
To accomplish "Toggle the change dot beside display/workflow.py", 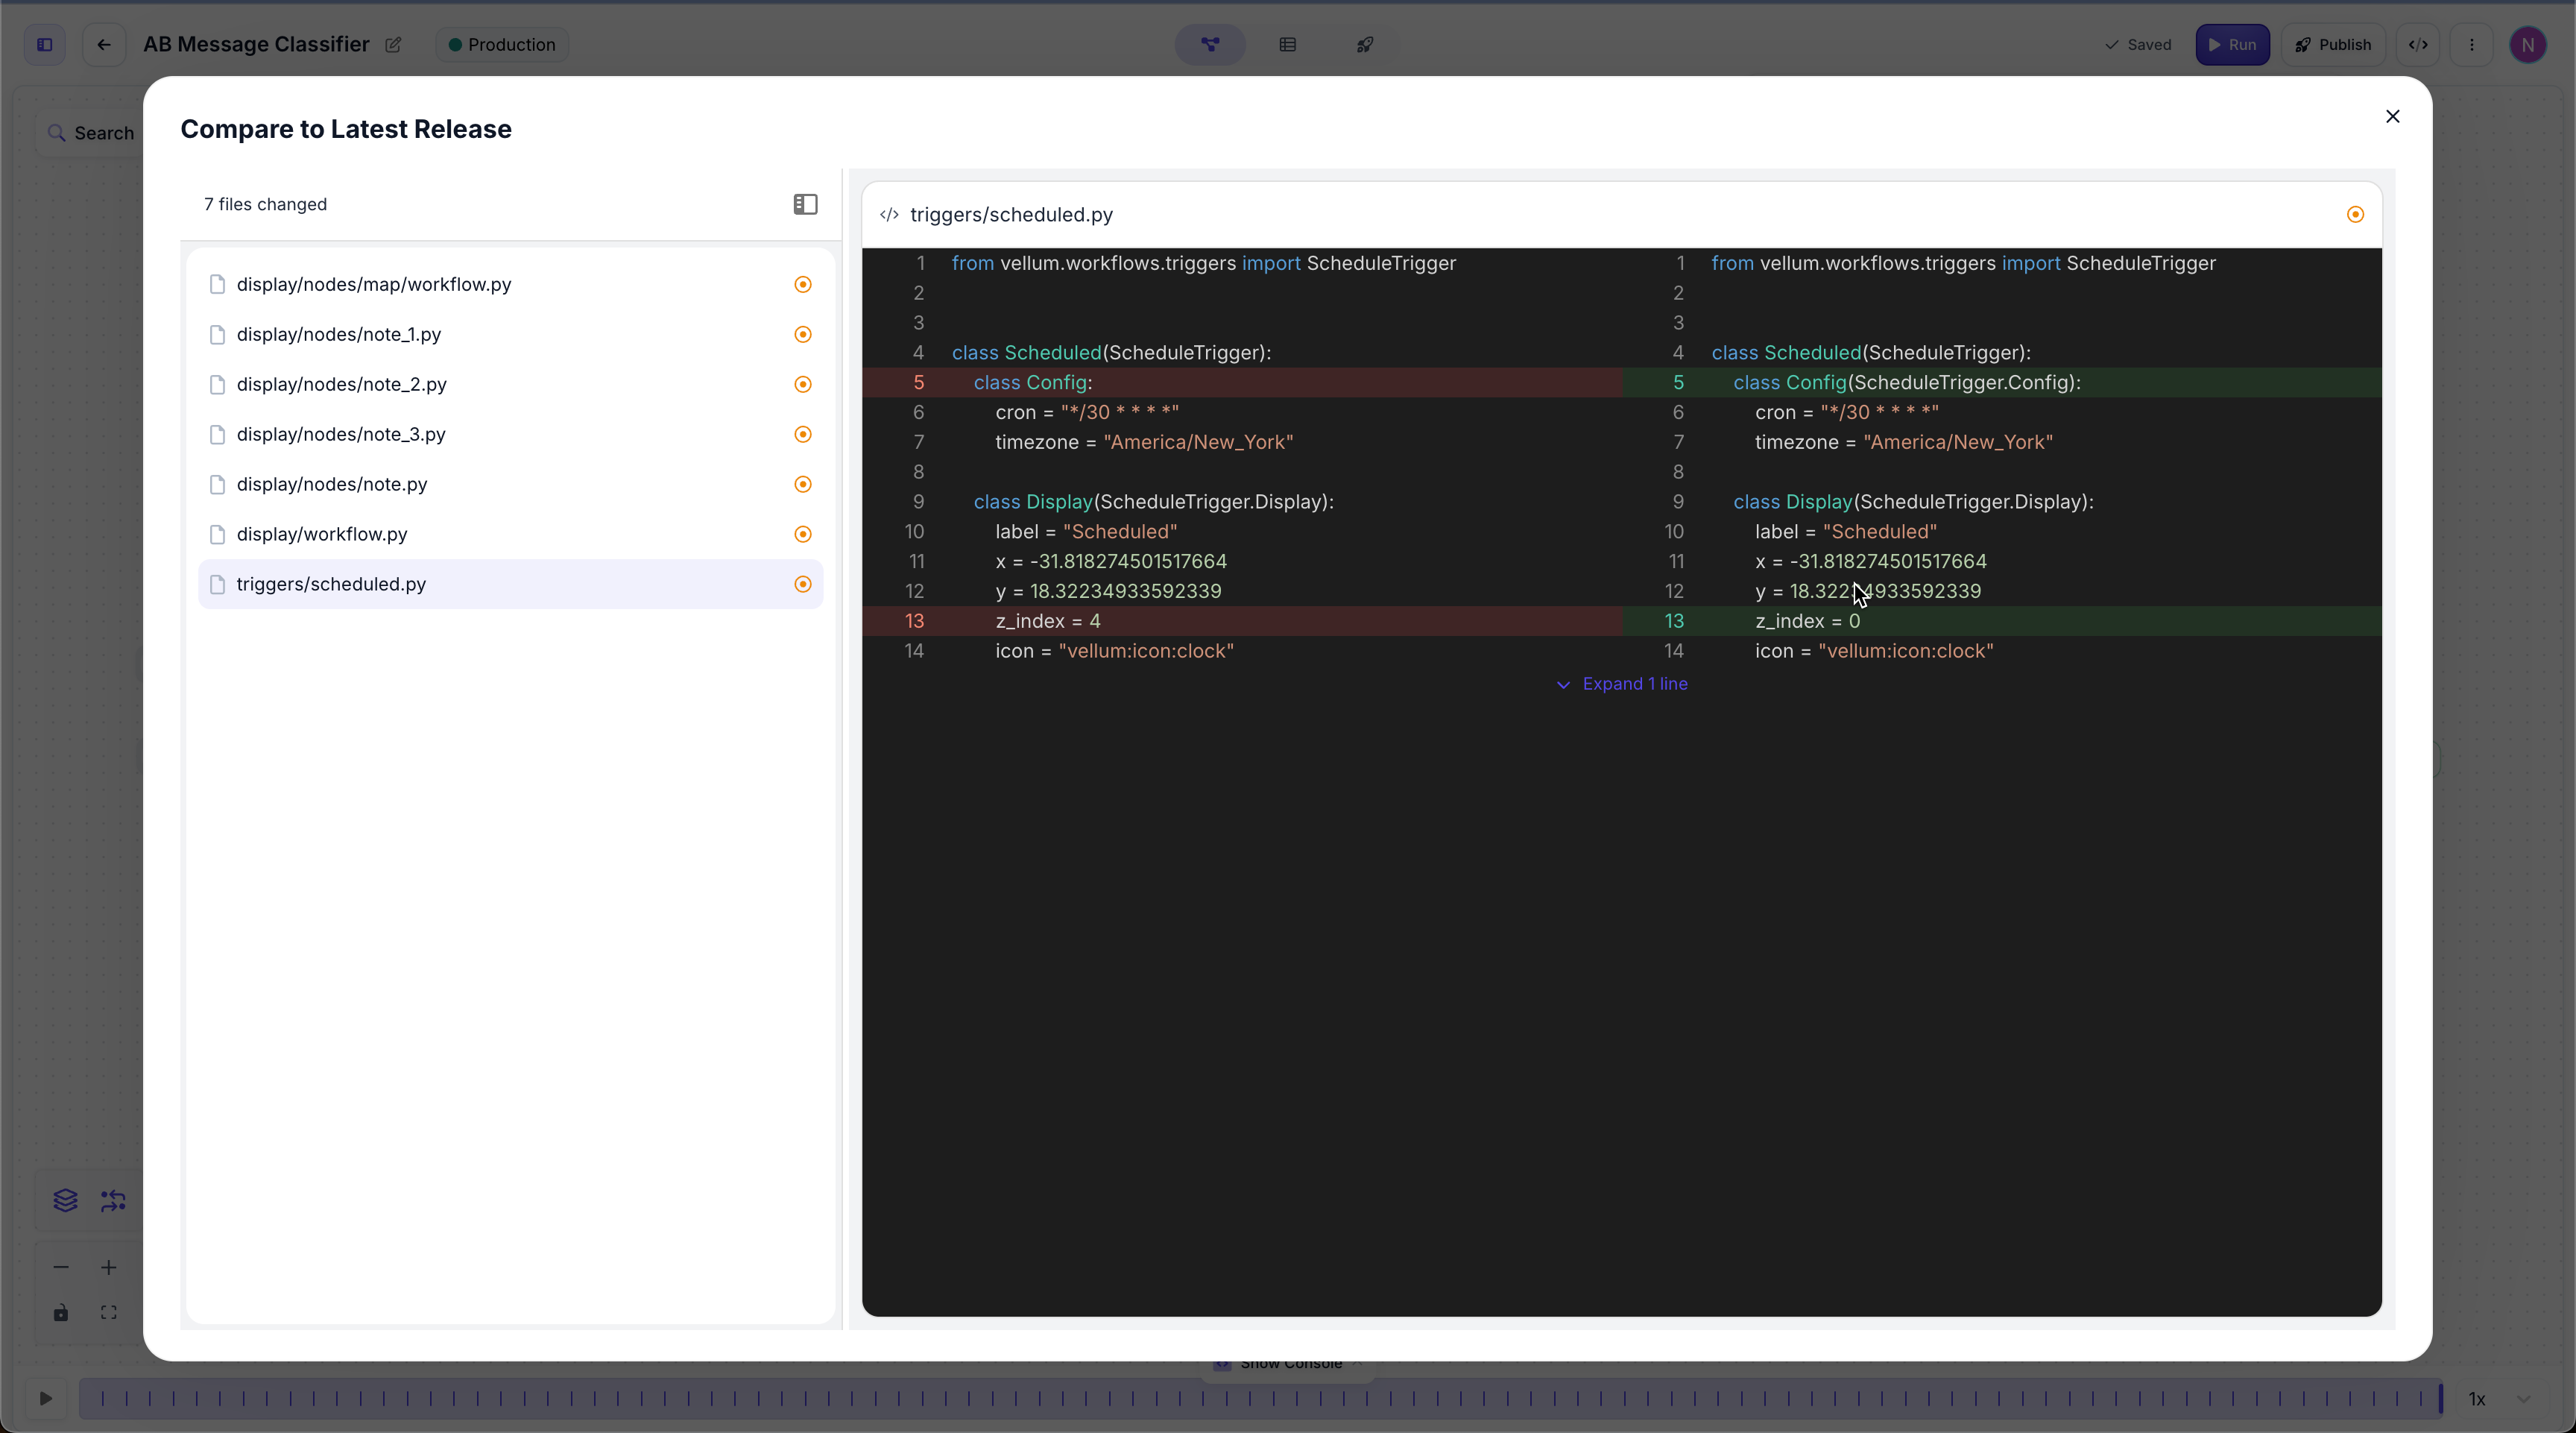I will click(803, 534).
